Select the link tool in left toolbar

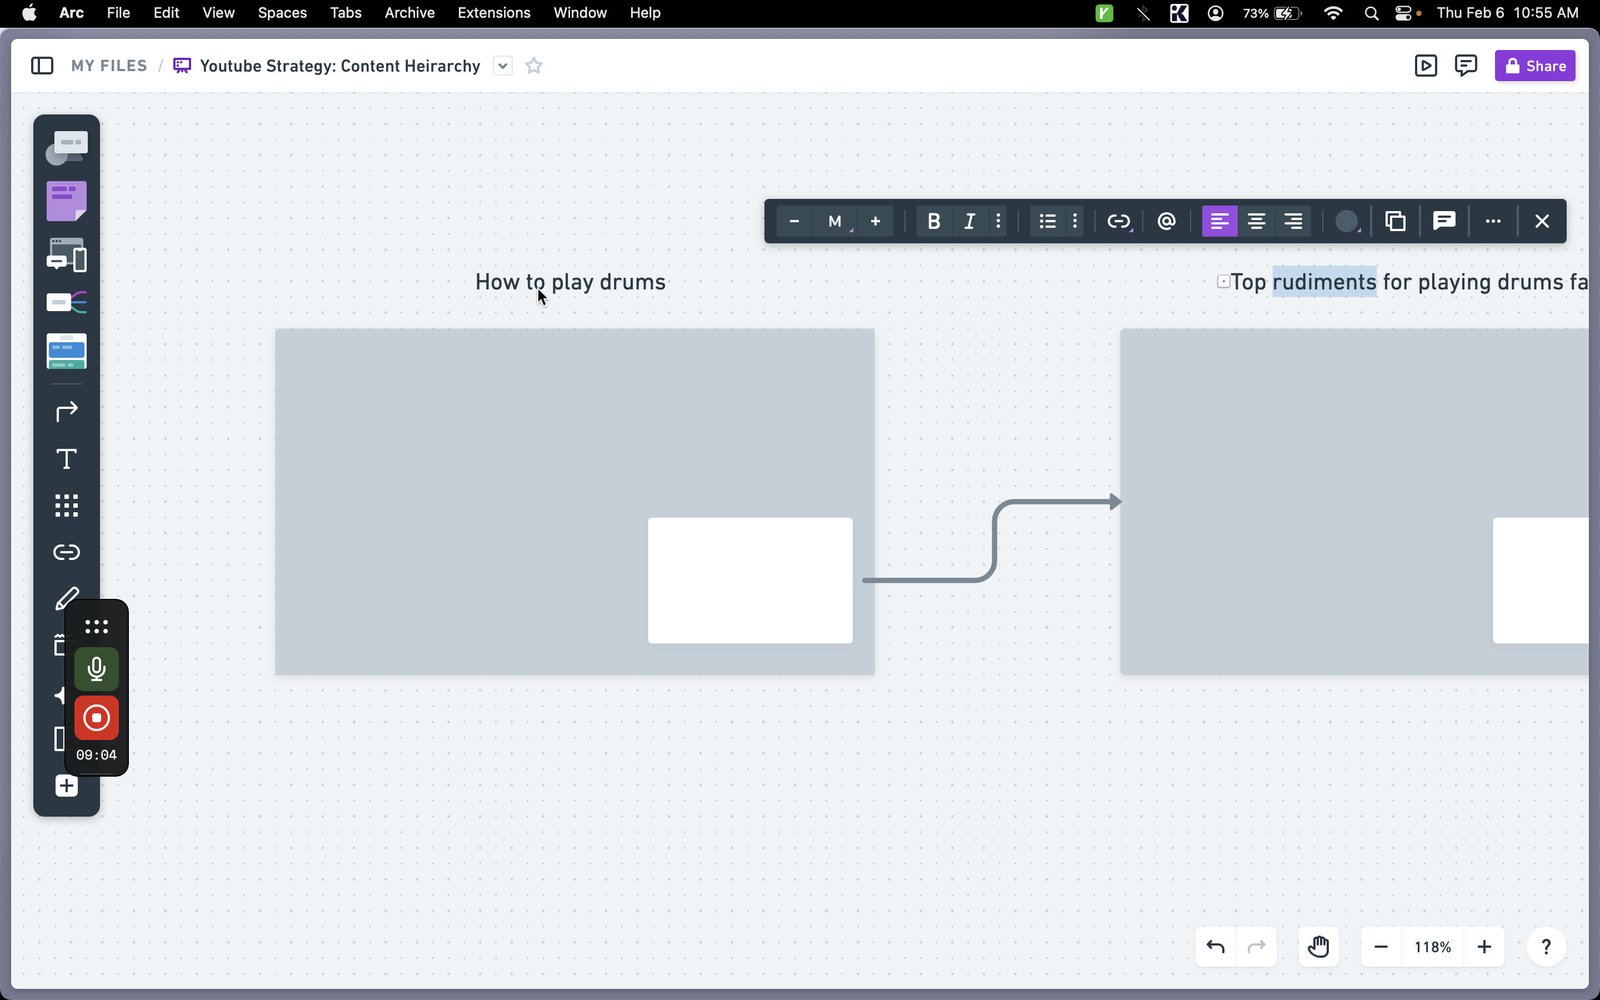point(67,552)
